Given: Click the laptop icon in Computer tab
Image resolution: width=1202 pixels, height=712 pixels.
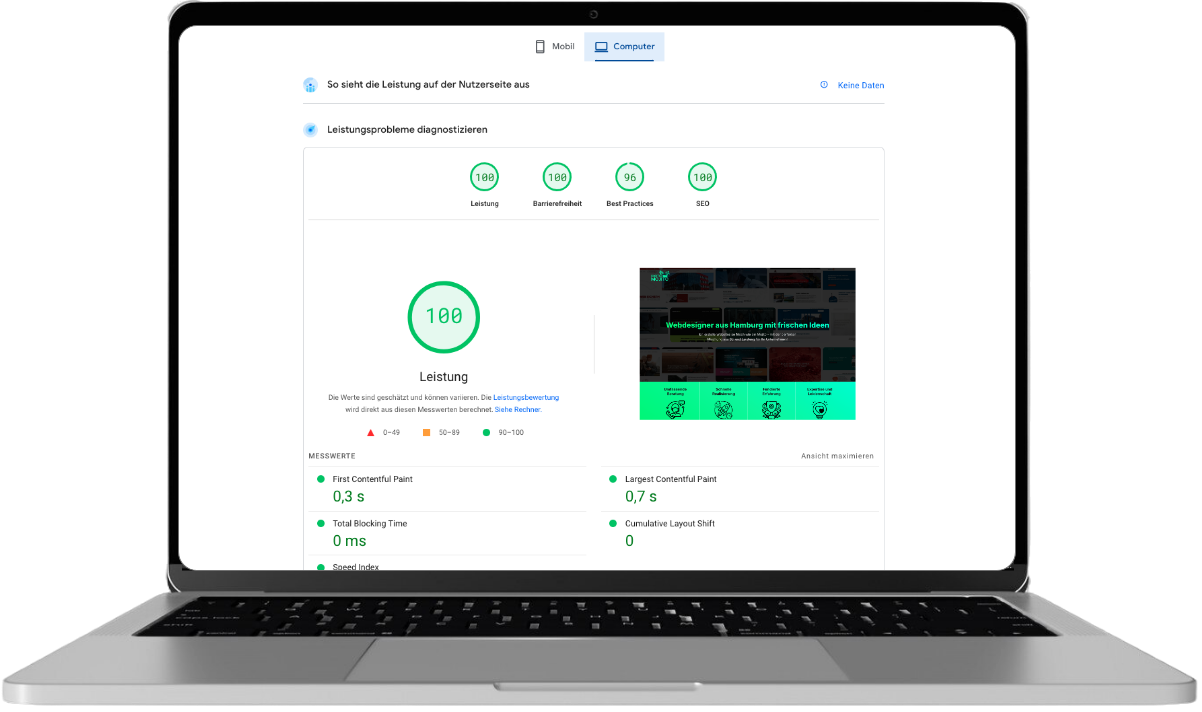Looking at the screenshot, I should click(602, 47).
